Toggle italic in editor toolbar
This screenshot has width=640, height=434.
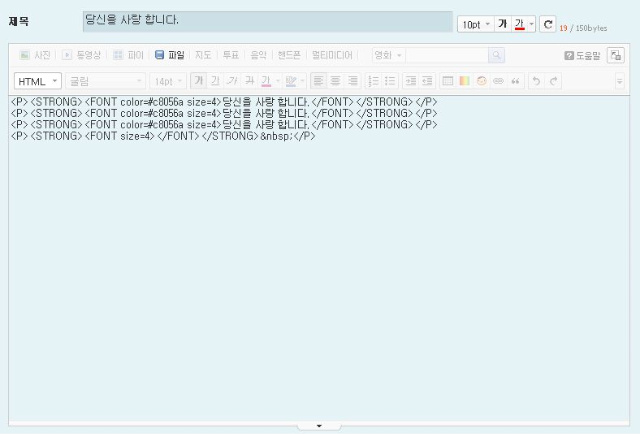click(x=232, y=81)
